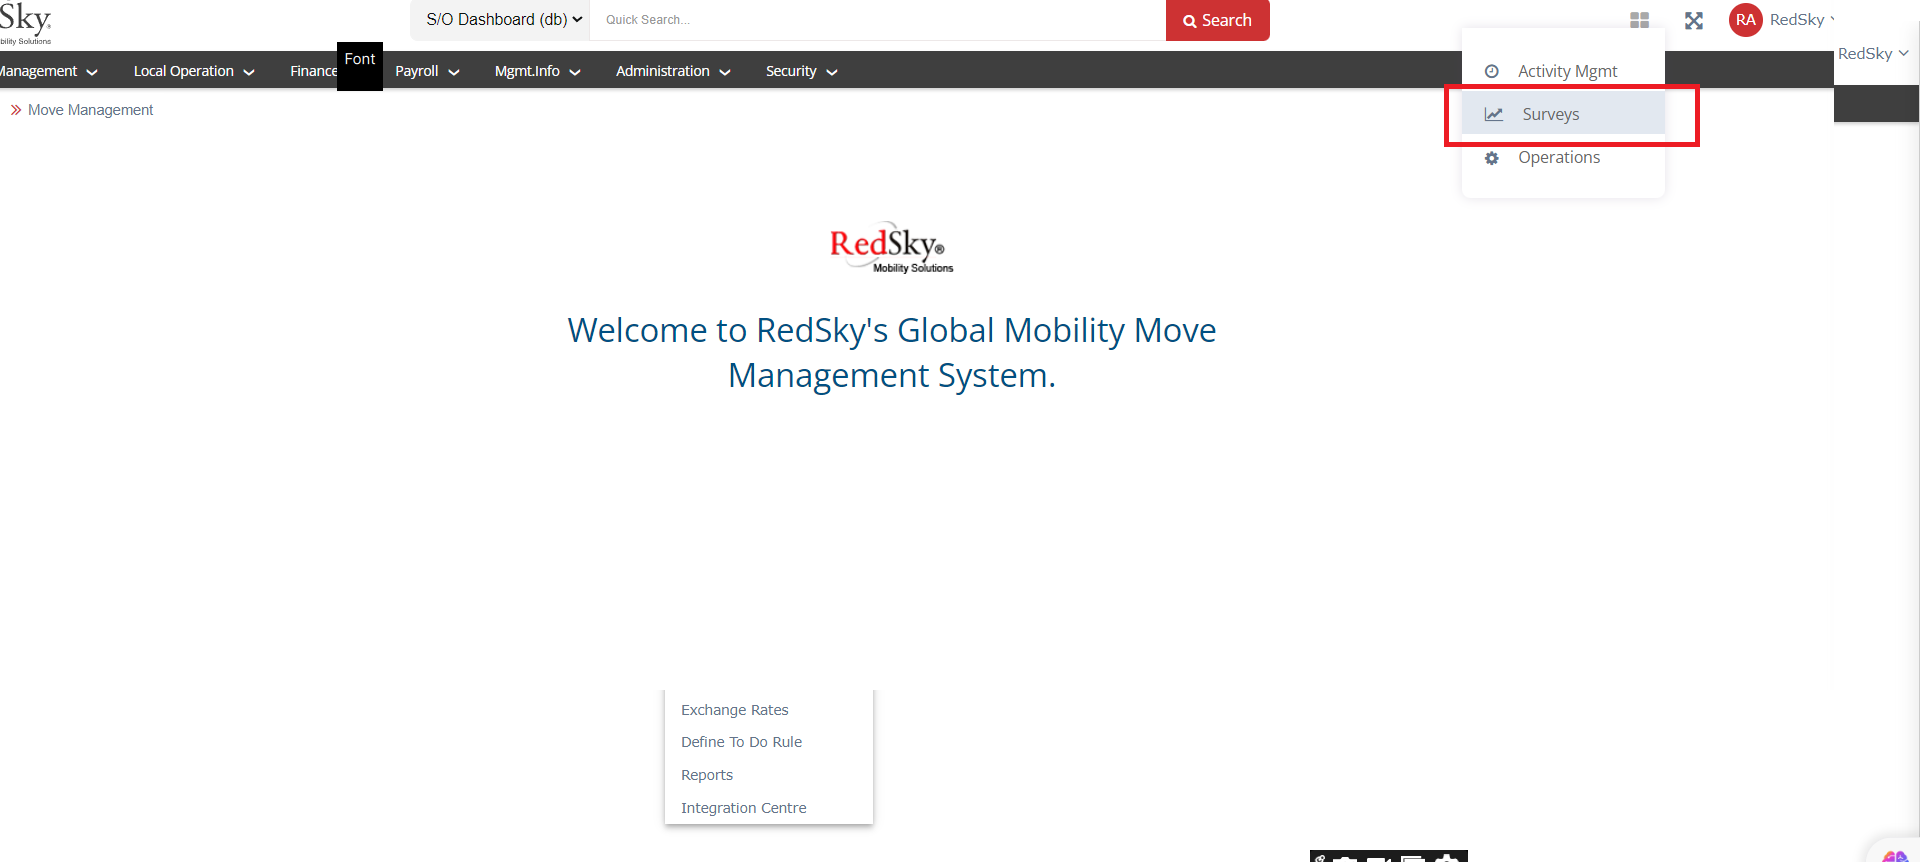The width and height of the screenshot is (1920, 862).
Task: Open the Reports link
Action: (707, 775)
